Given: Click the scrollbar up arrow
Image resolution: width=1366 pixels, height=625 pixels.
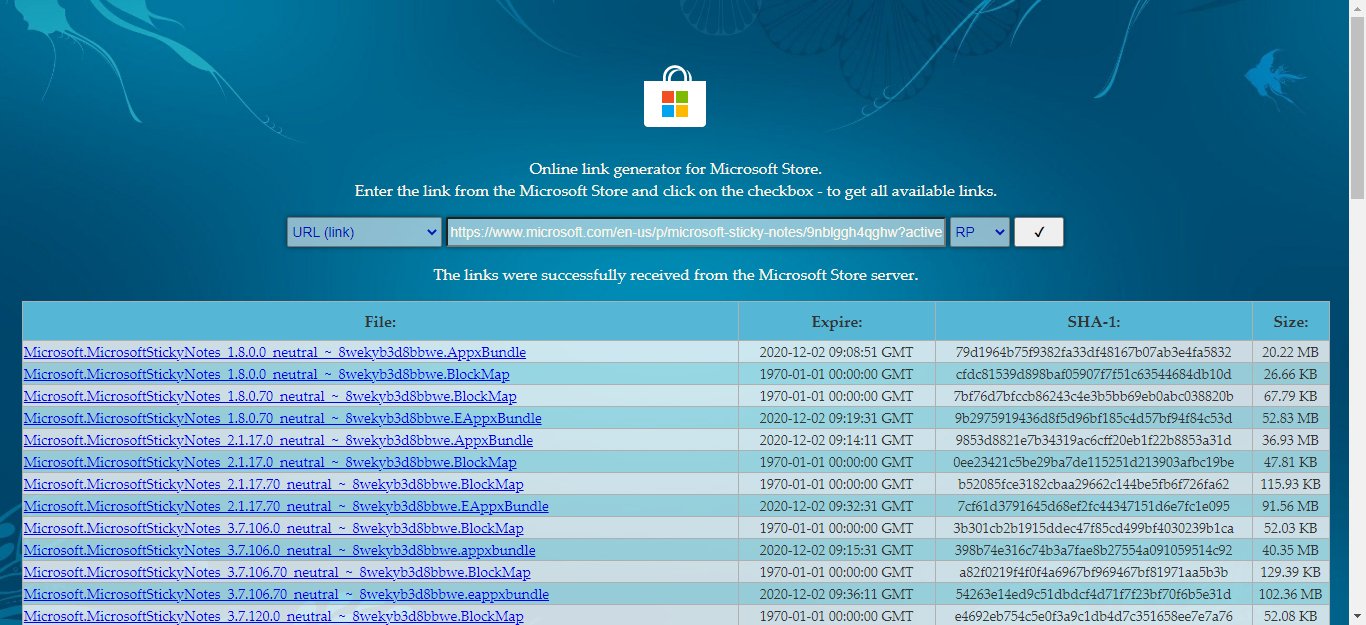Looking at the screenshot, I should click(1357, 8).
